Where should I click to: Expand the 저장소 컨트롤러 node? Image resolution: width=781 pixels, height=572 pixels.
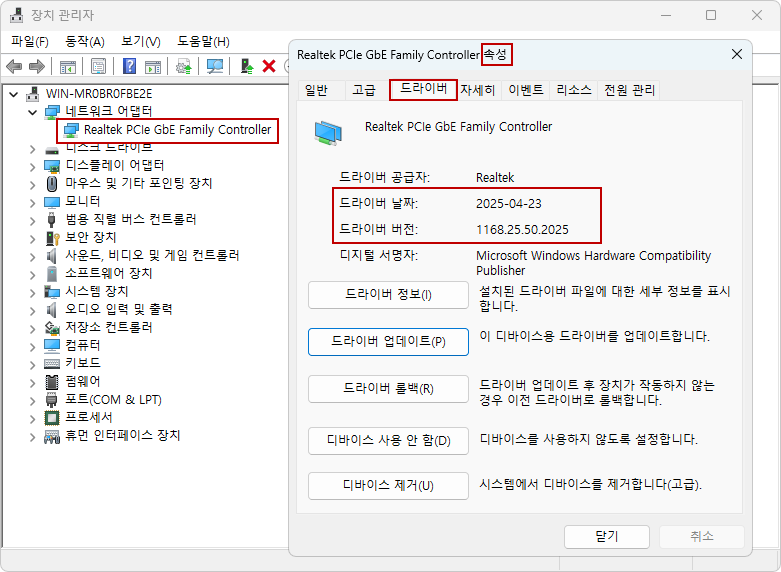[32, 329]
